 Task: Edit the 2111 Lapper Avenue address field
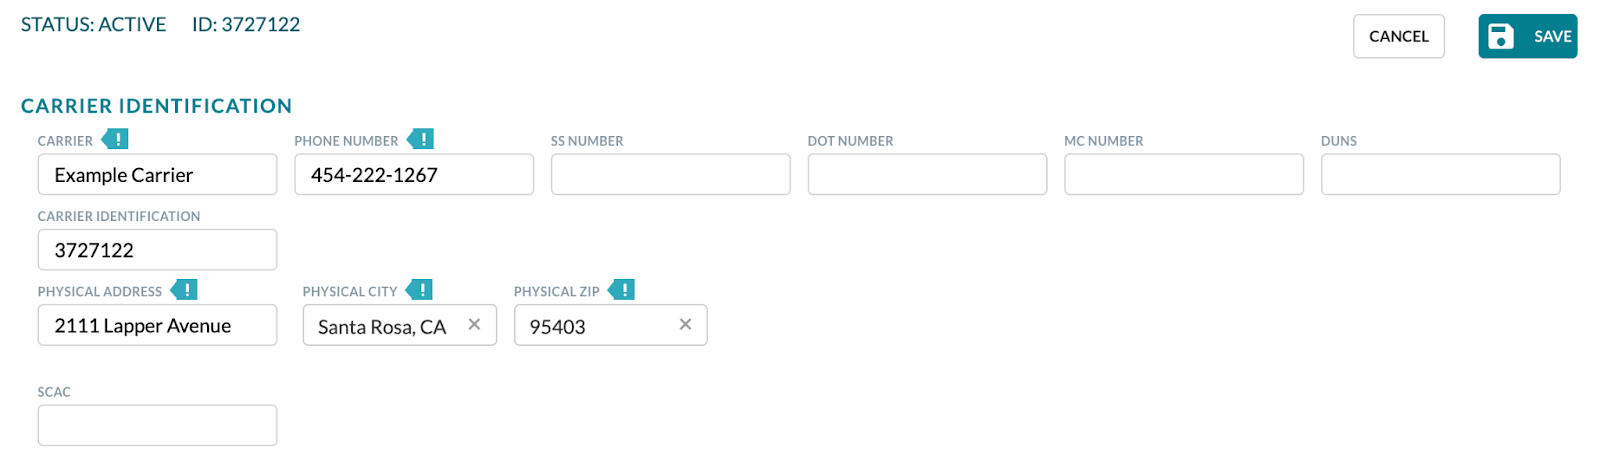(158, 325)
